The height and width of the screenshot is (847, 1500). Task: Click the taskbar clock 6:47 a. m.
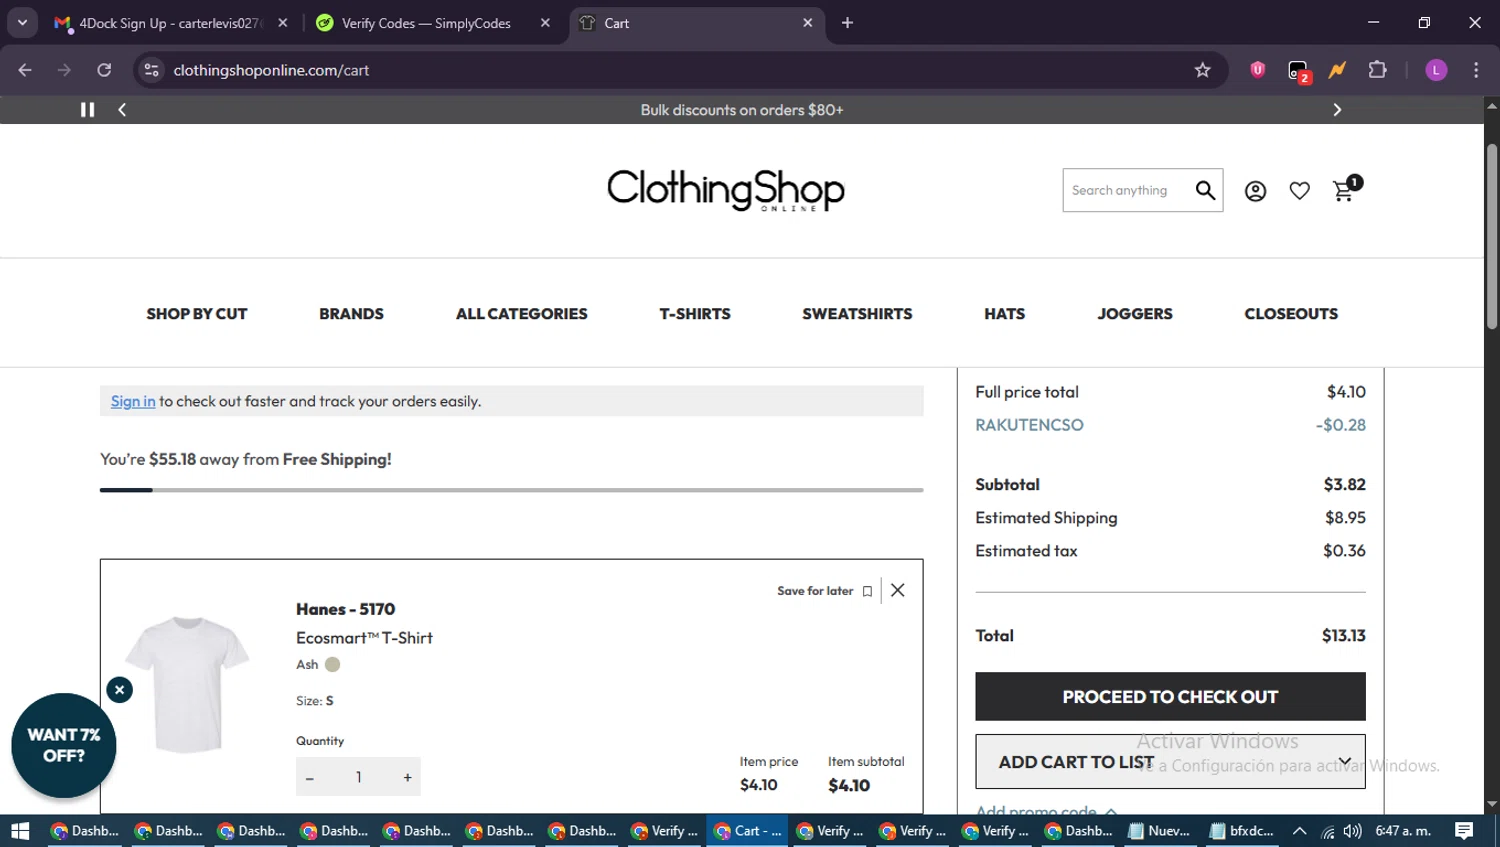tap(1403, 831)
